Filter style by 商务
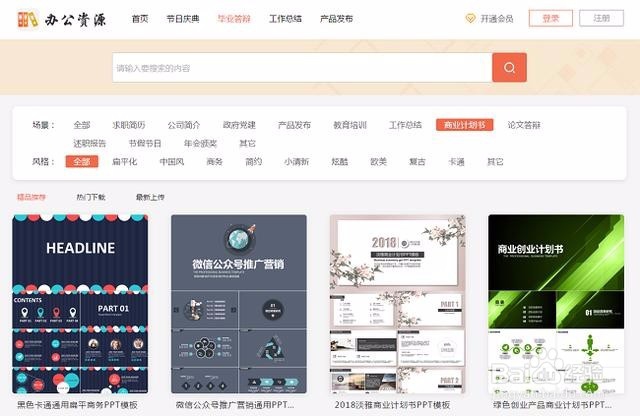Viewport: 640px width, 416px height. [x=214, y=162]
